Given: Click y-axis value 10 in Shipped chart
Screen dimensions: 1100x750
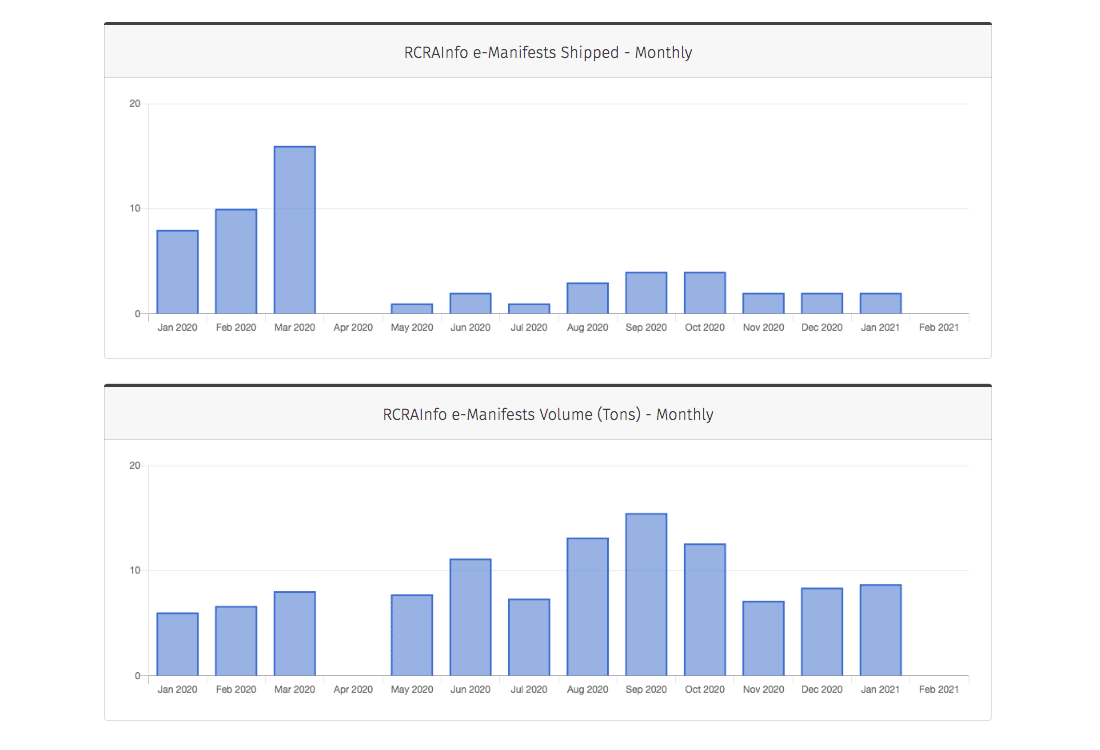Looking at the screenshot, I should [x=135, y=208].
